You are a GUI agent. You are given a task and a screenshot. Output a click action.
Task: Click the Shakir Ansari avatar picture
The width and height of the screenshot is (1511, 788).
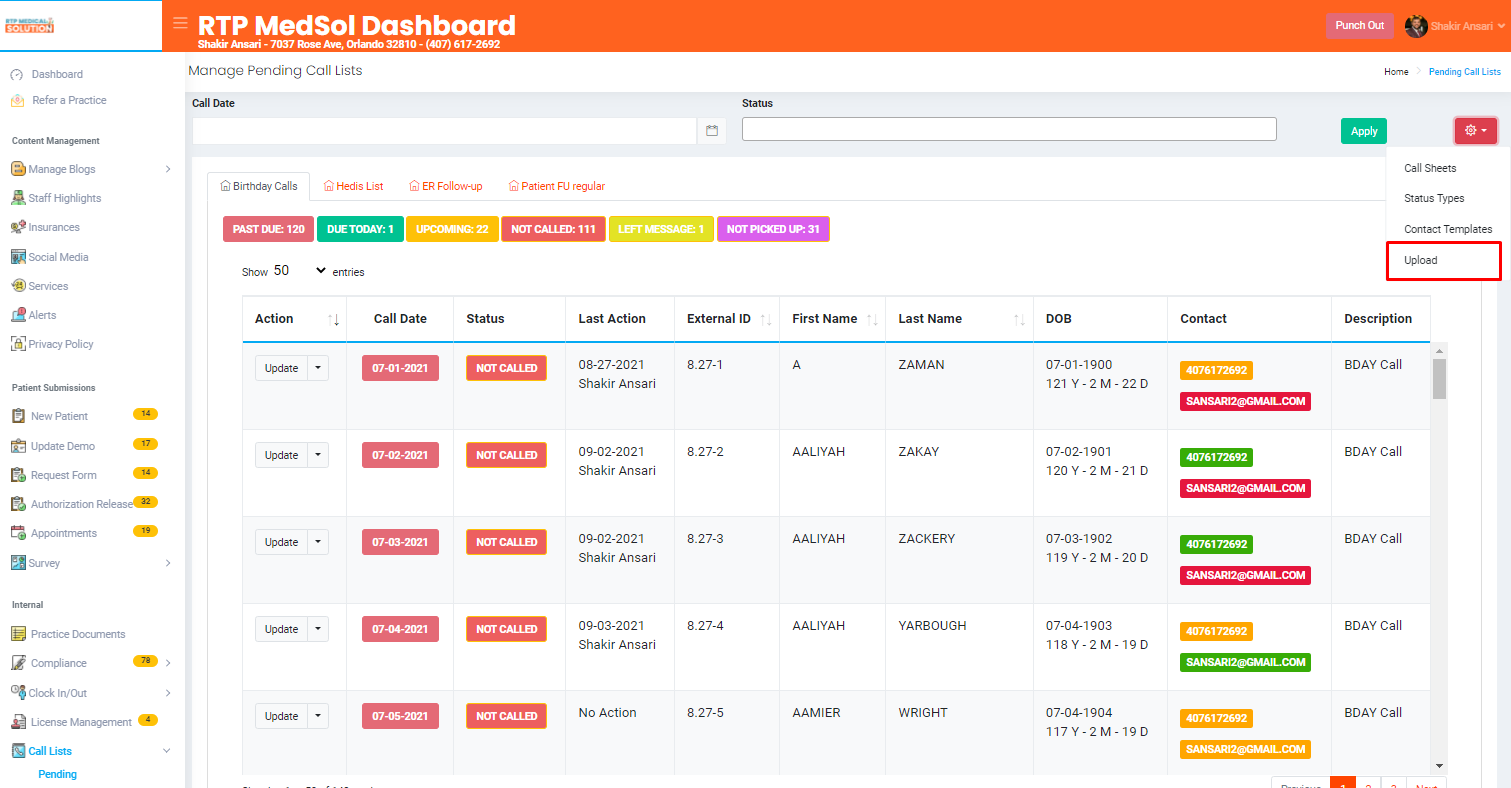1416,26
